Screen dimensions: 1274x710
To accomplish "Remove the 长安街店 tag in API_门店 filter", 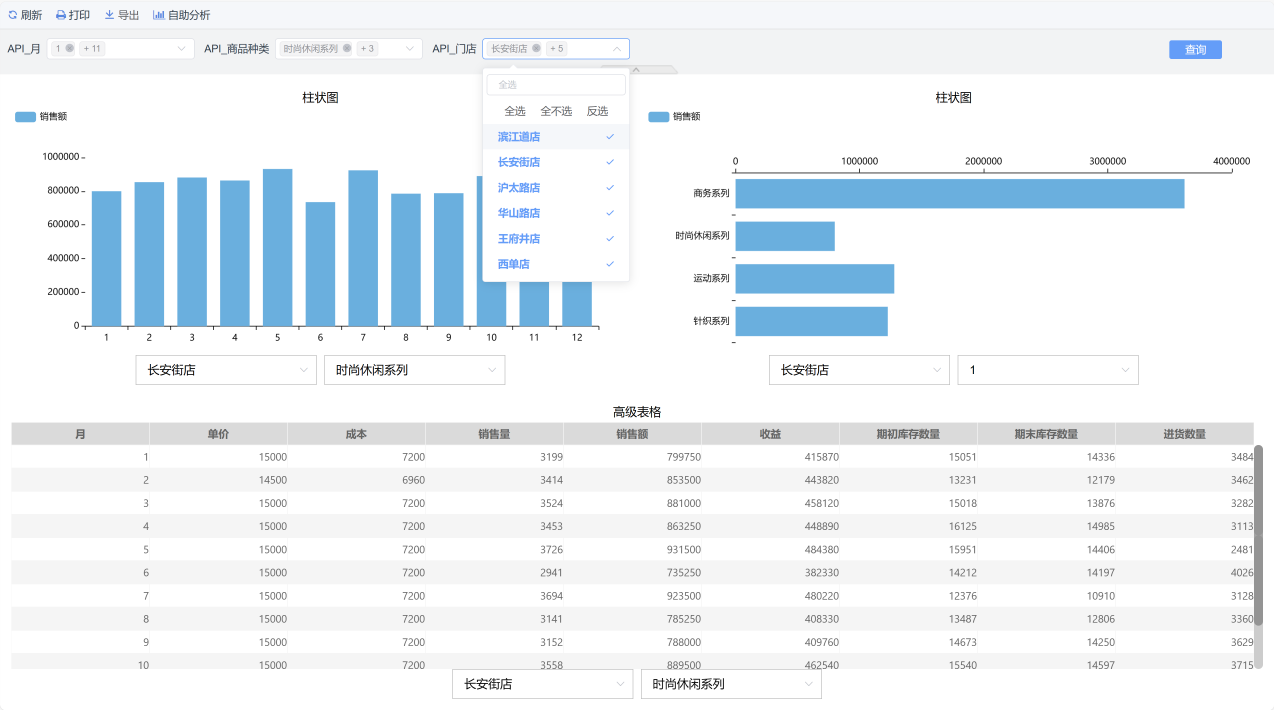I will 536,49.
